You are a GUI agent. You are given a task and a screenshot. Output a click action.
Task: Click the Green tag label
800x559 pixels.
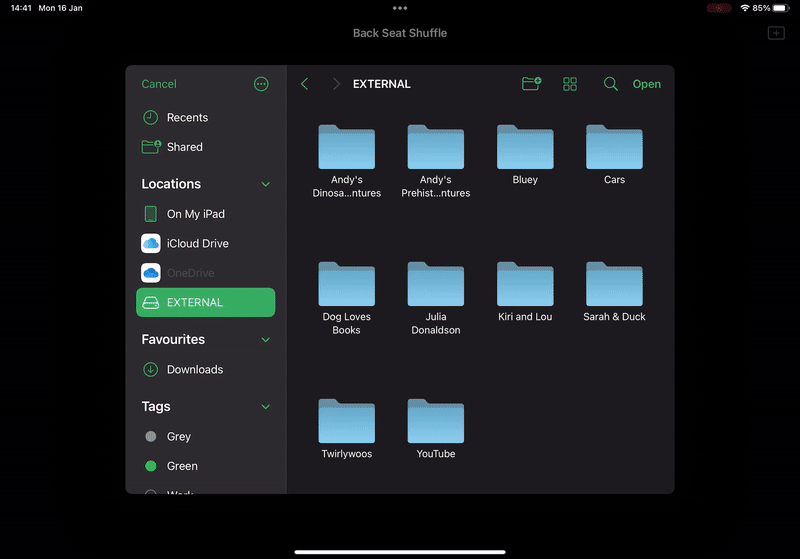[182, 466]
